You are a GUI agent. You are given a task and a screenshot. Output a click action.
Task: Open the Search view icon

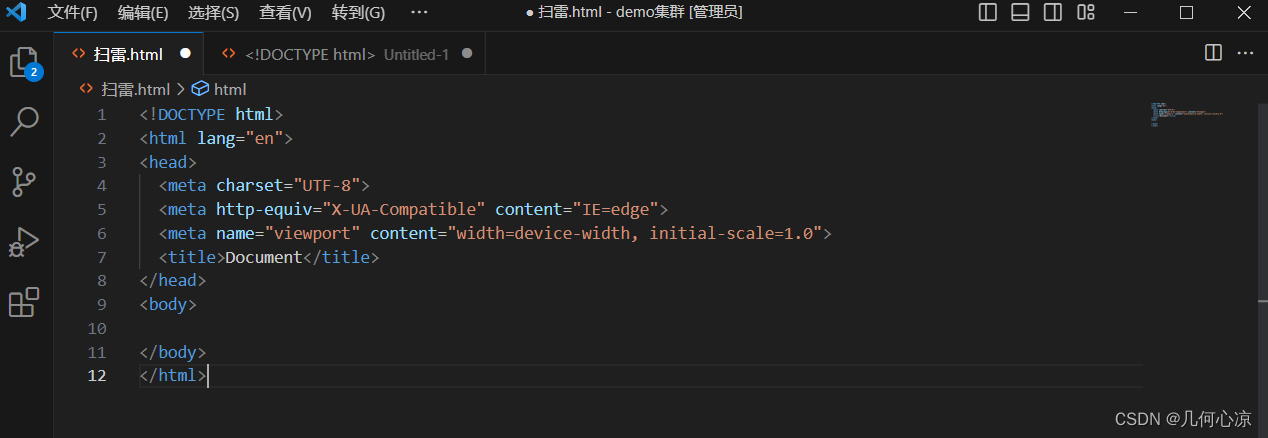click(x=23, y=122)
